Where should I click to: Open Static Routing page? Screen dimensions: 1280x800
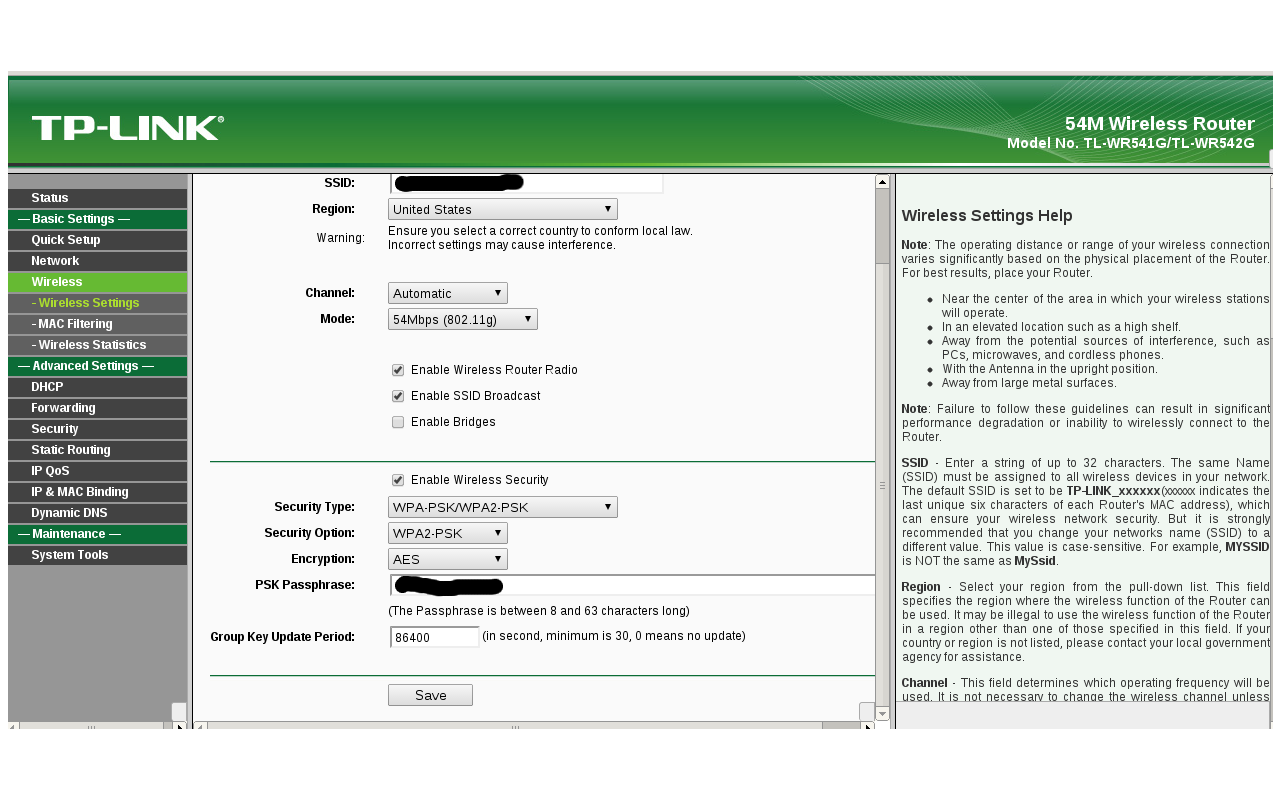pos(98,450)
